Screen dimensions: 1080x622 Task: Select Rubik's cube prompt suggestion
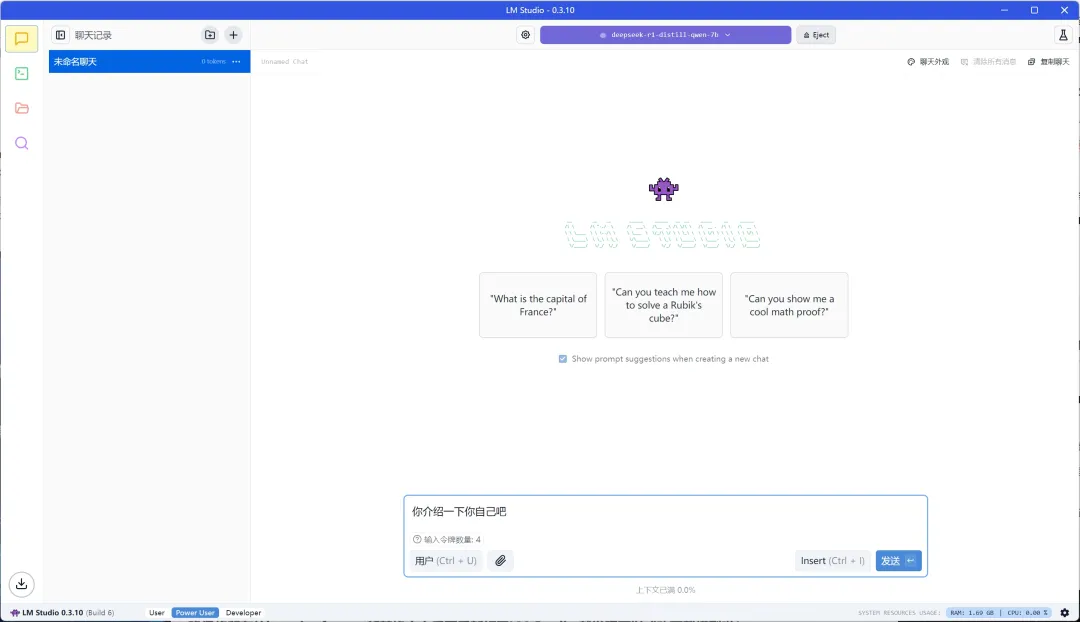[x=663, y=305]
